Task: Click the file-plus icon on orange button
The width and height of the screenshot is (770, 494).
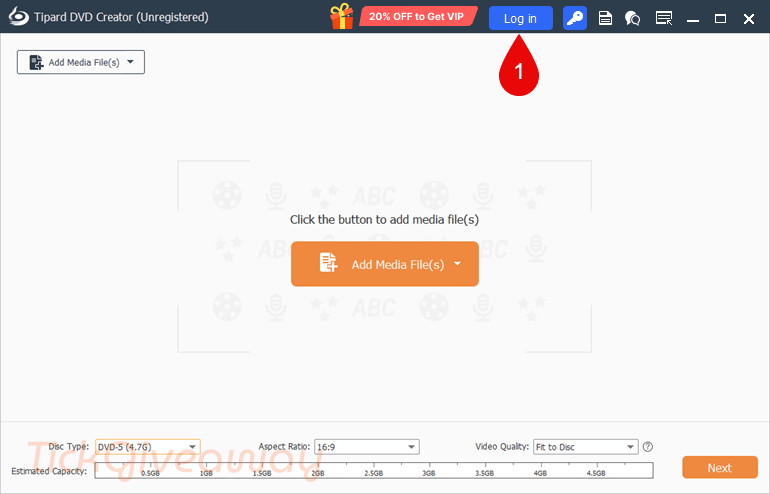Action: pos(328,263)
